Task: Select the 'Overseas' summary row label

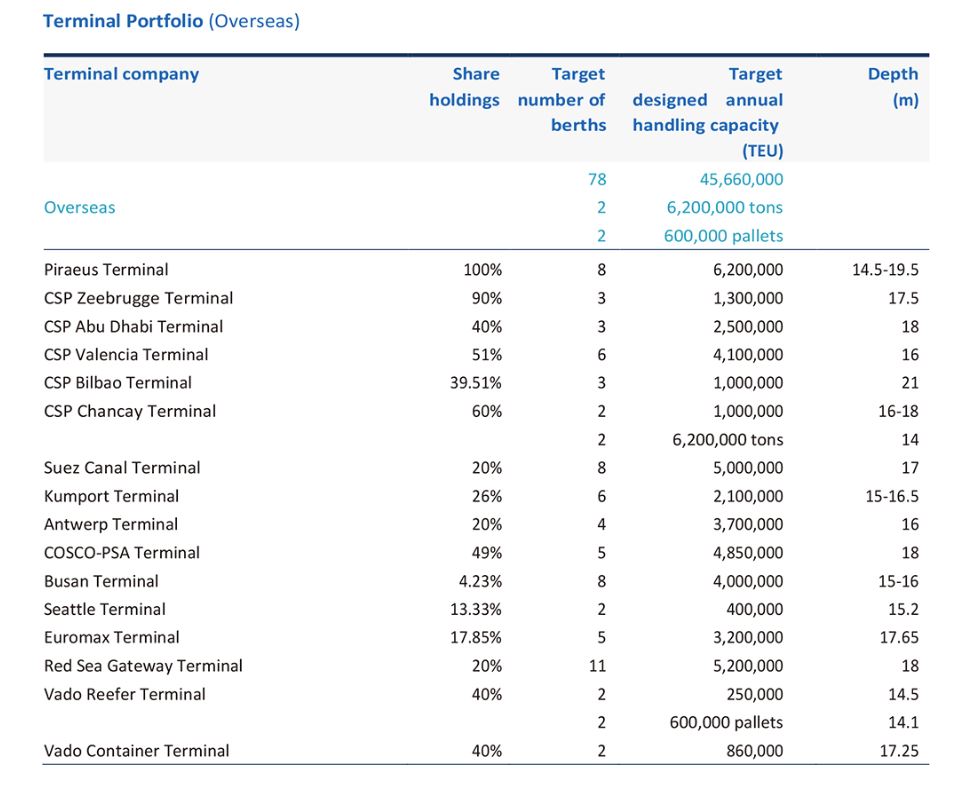Action: point(80,207)
